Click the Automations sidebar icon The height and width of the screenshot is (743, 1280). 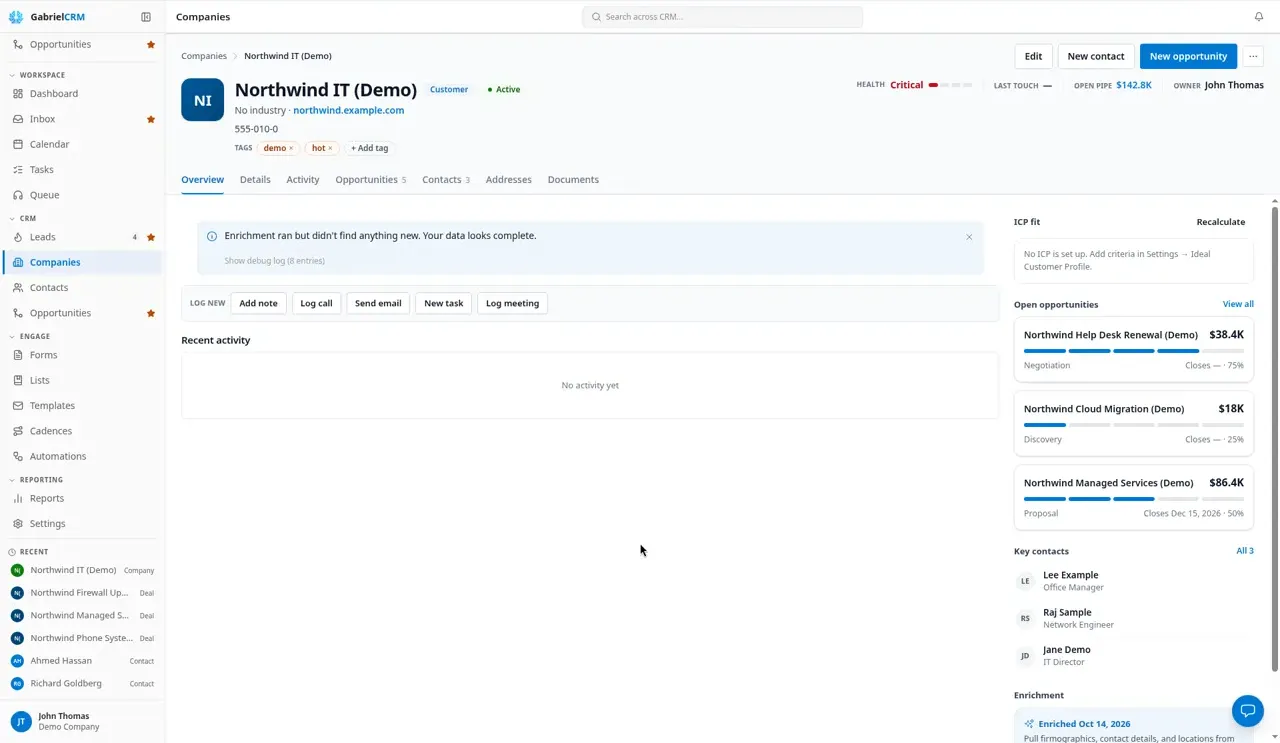click(18, 456)
